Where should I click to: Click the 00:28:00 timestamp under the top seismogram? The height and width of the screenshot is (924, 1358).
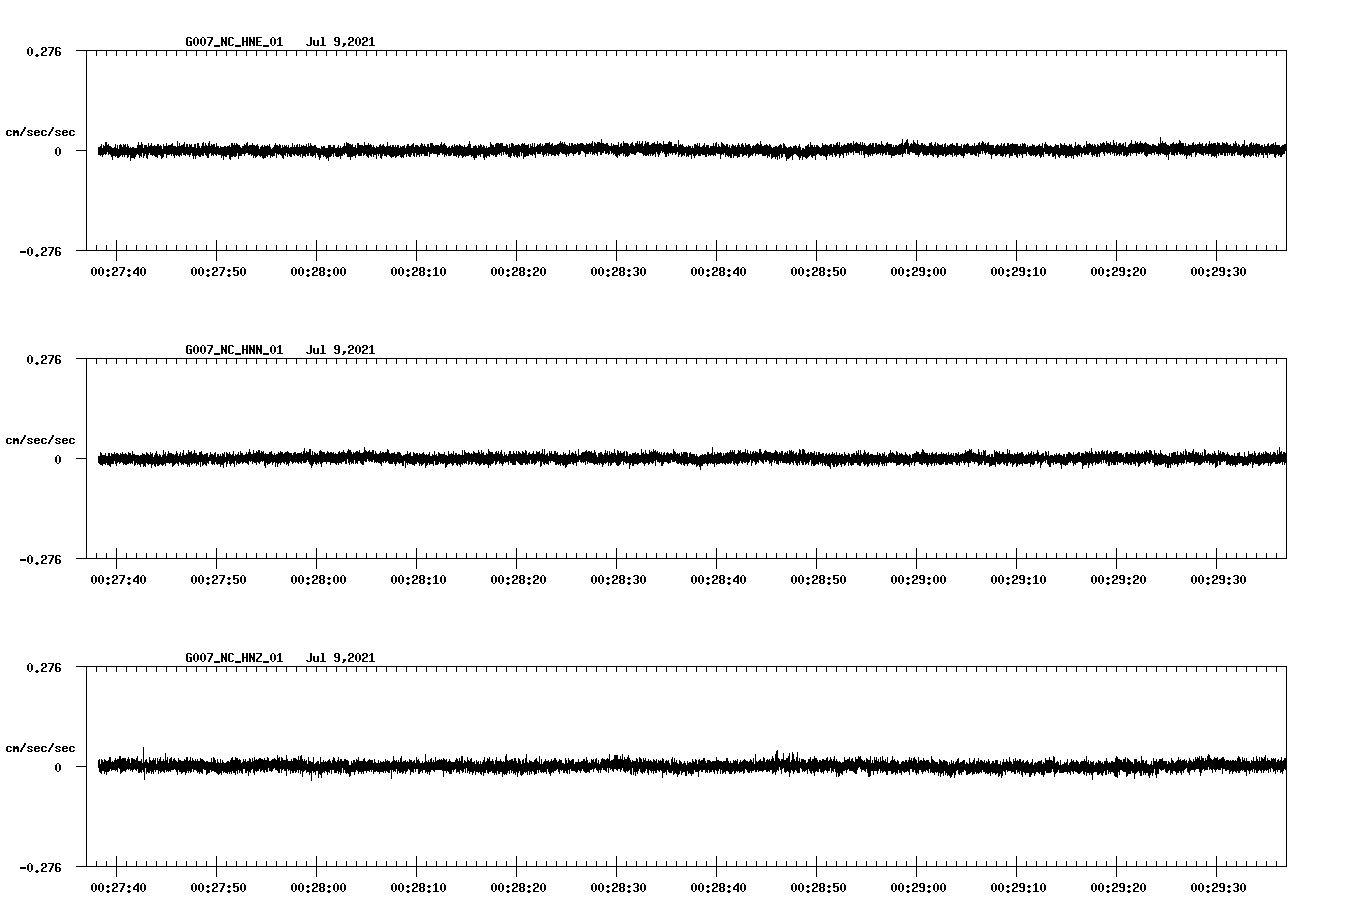pos(320,269)
